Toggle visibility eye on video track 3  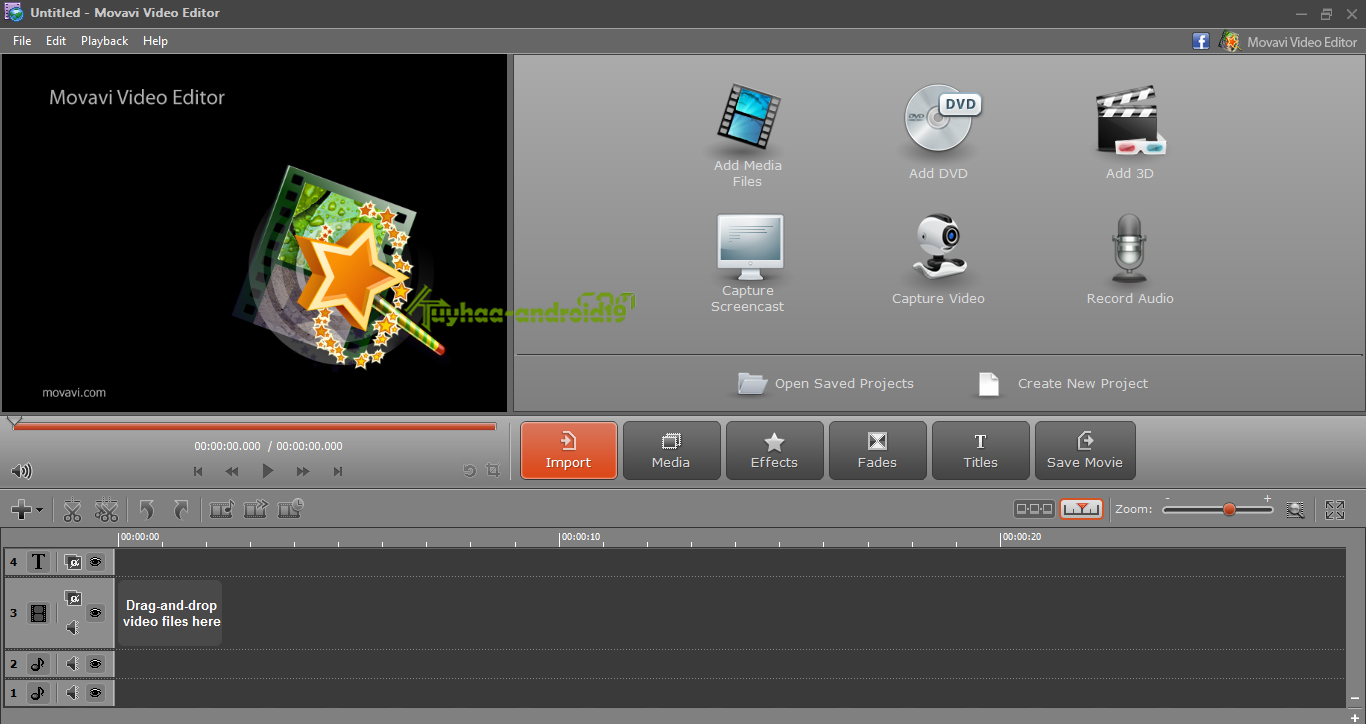95,613
